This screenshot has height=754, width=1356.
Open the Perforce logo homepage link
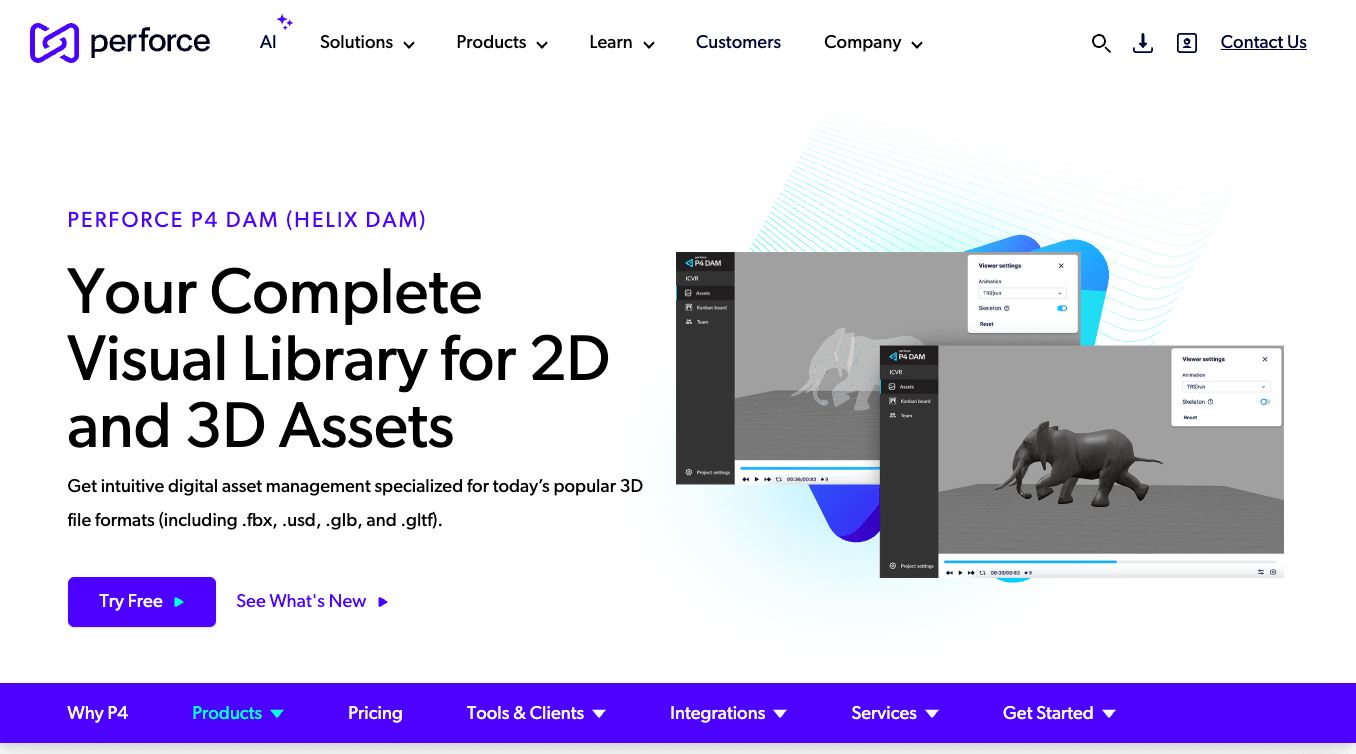(120, 42)
